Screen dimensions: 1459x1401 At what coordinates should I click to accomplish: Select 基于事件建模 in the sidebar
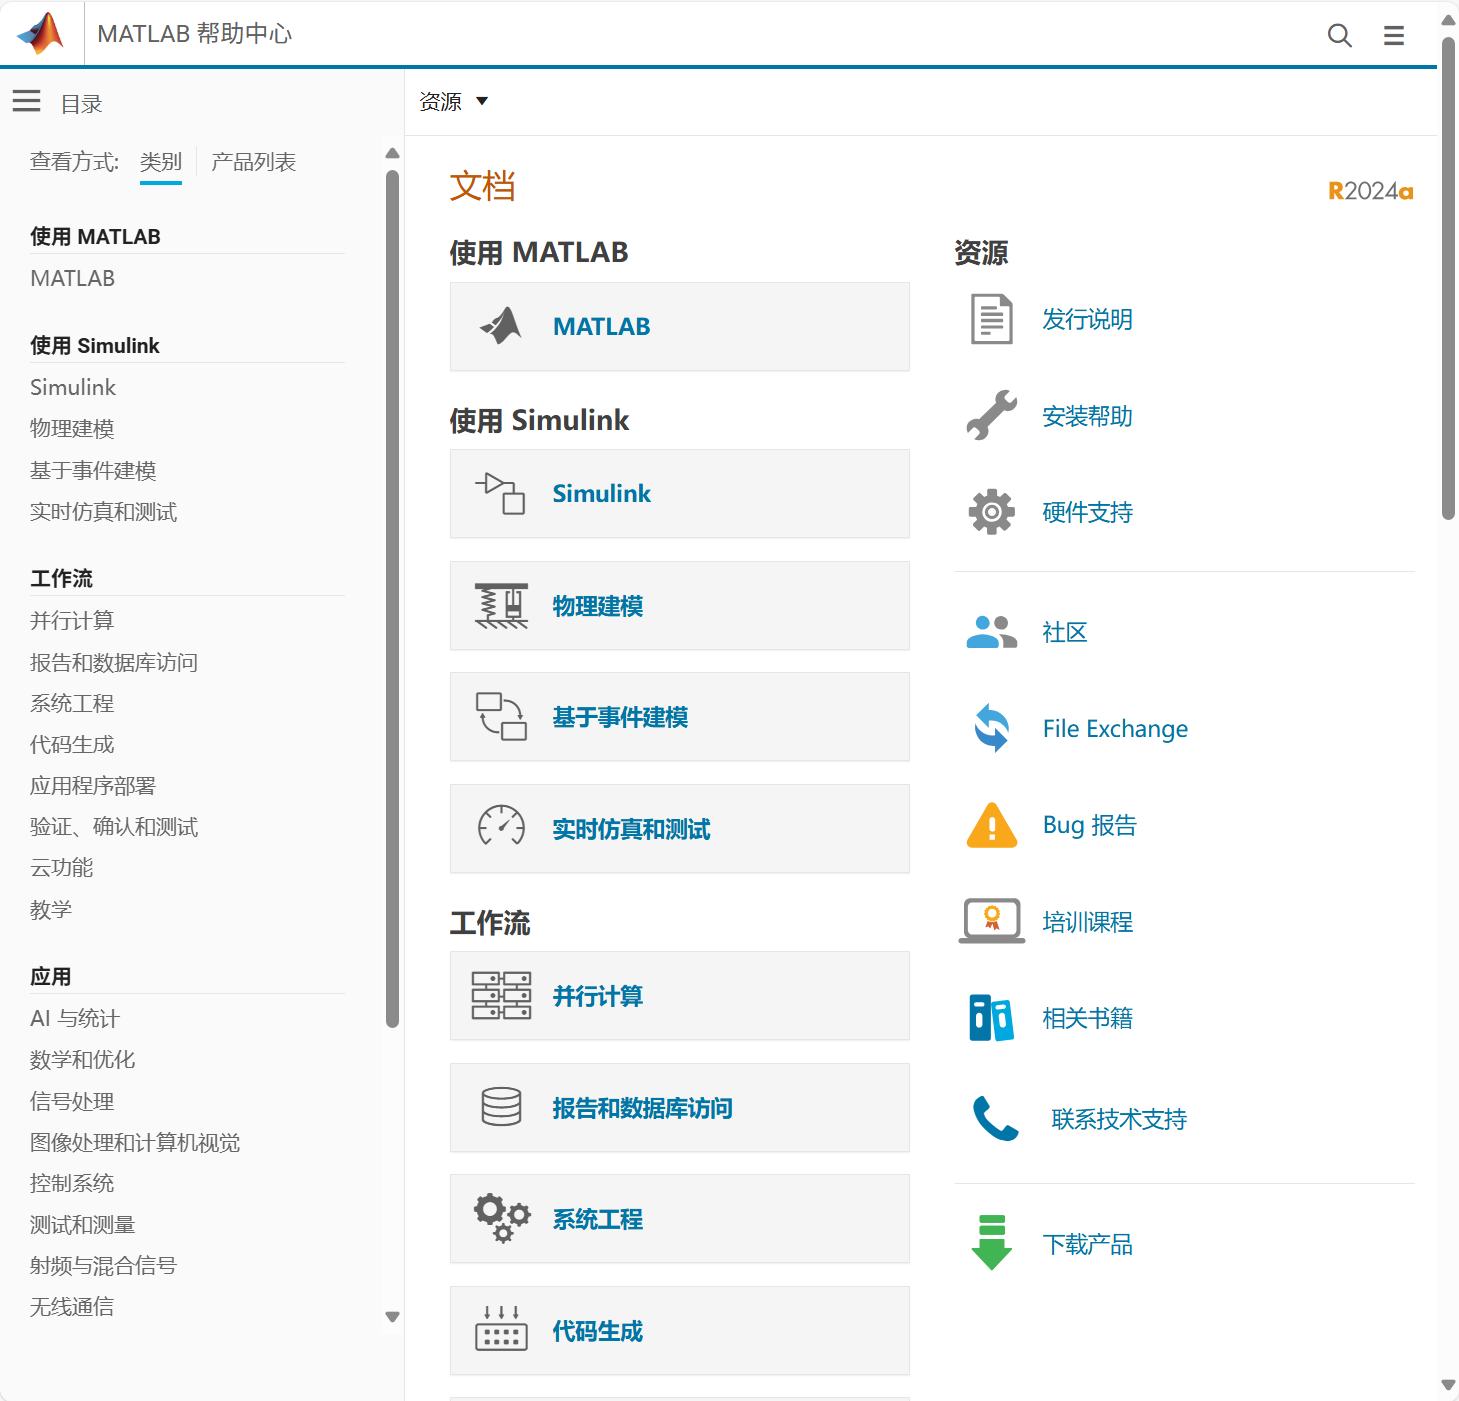pyautogui.click(x=93, y=470)
